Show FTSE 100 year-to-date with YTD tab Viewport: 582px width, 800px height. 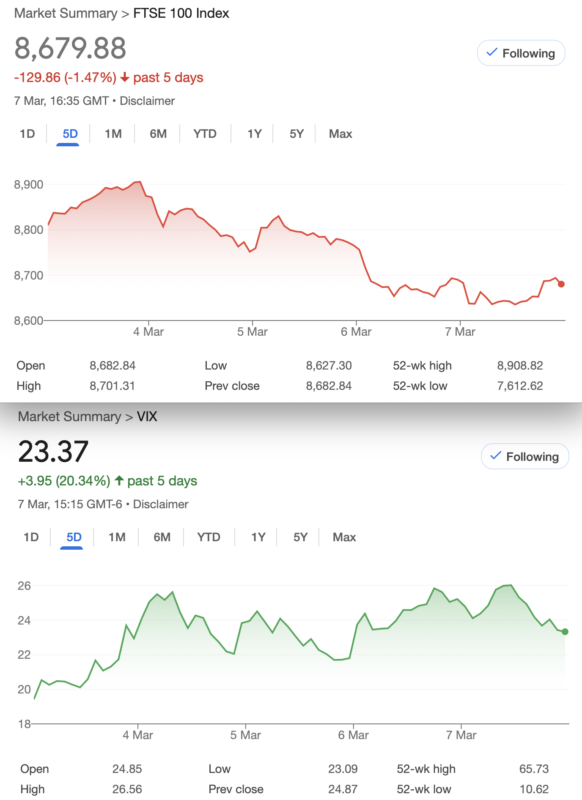coord(205,134)
